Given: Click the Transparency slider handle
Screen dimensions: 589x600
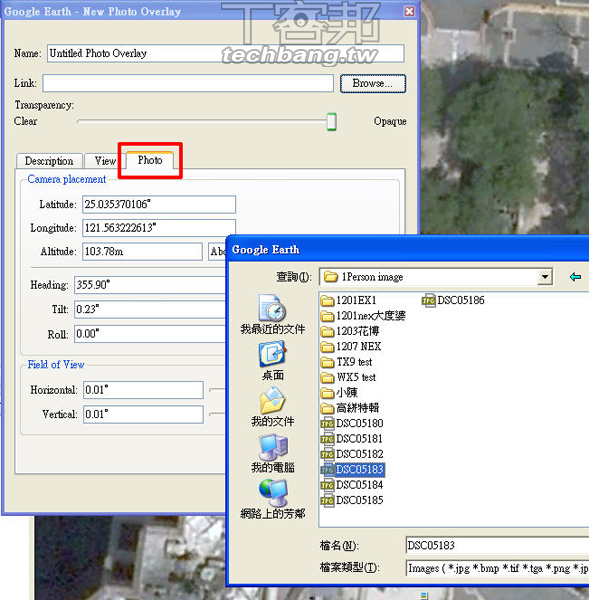Looking at the screenshot, I should coord(331,121).
